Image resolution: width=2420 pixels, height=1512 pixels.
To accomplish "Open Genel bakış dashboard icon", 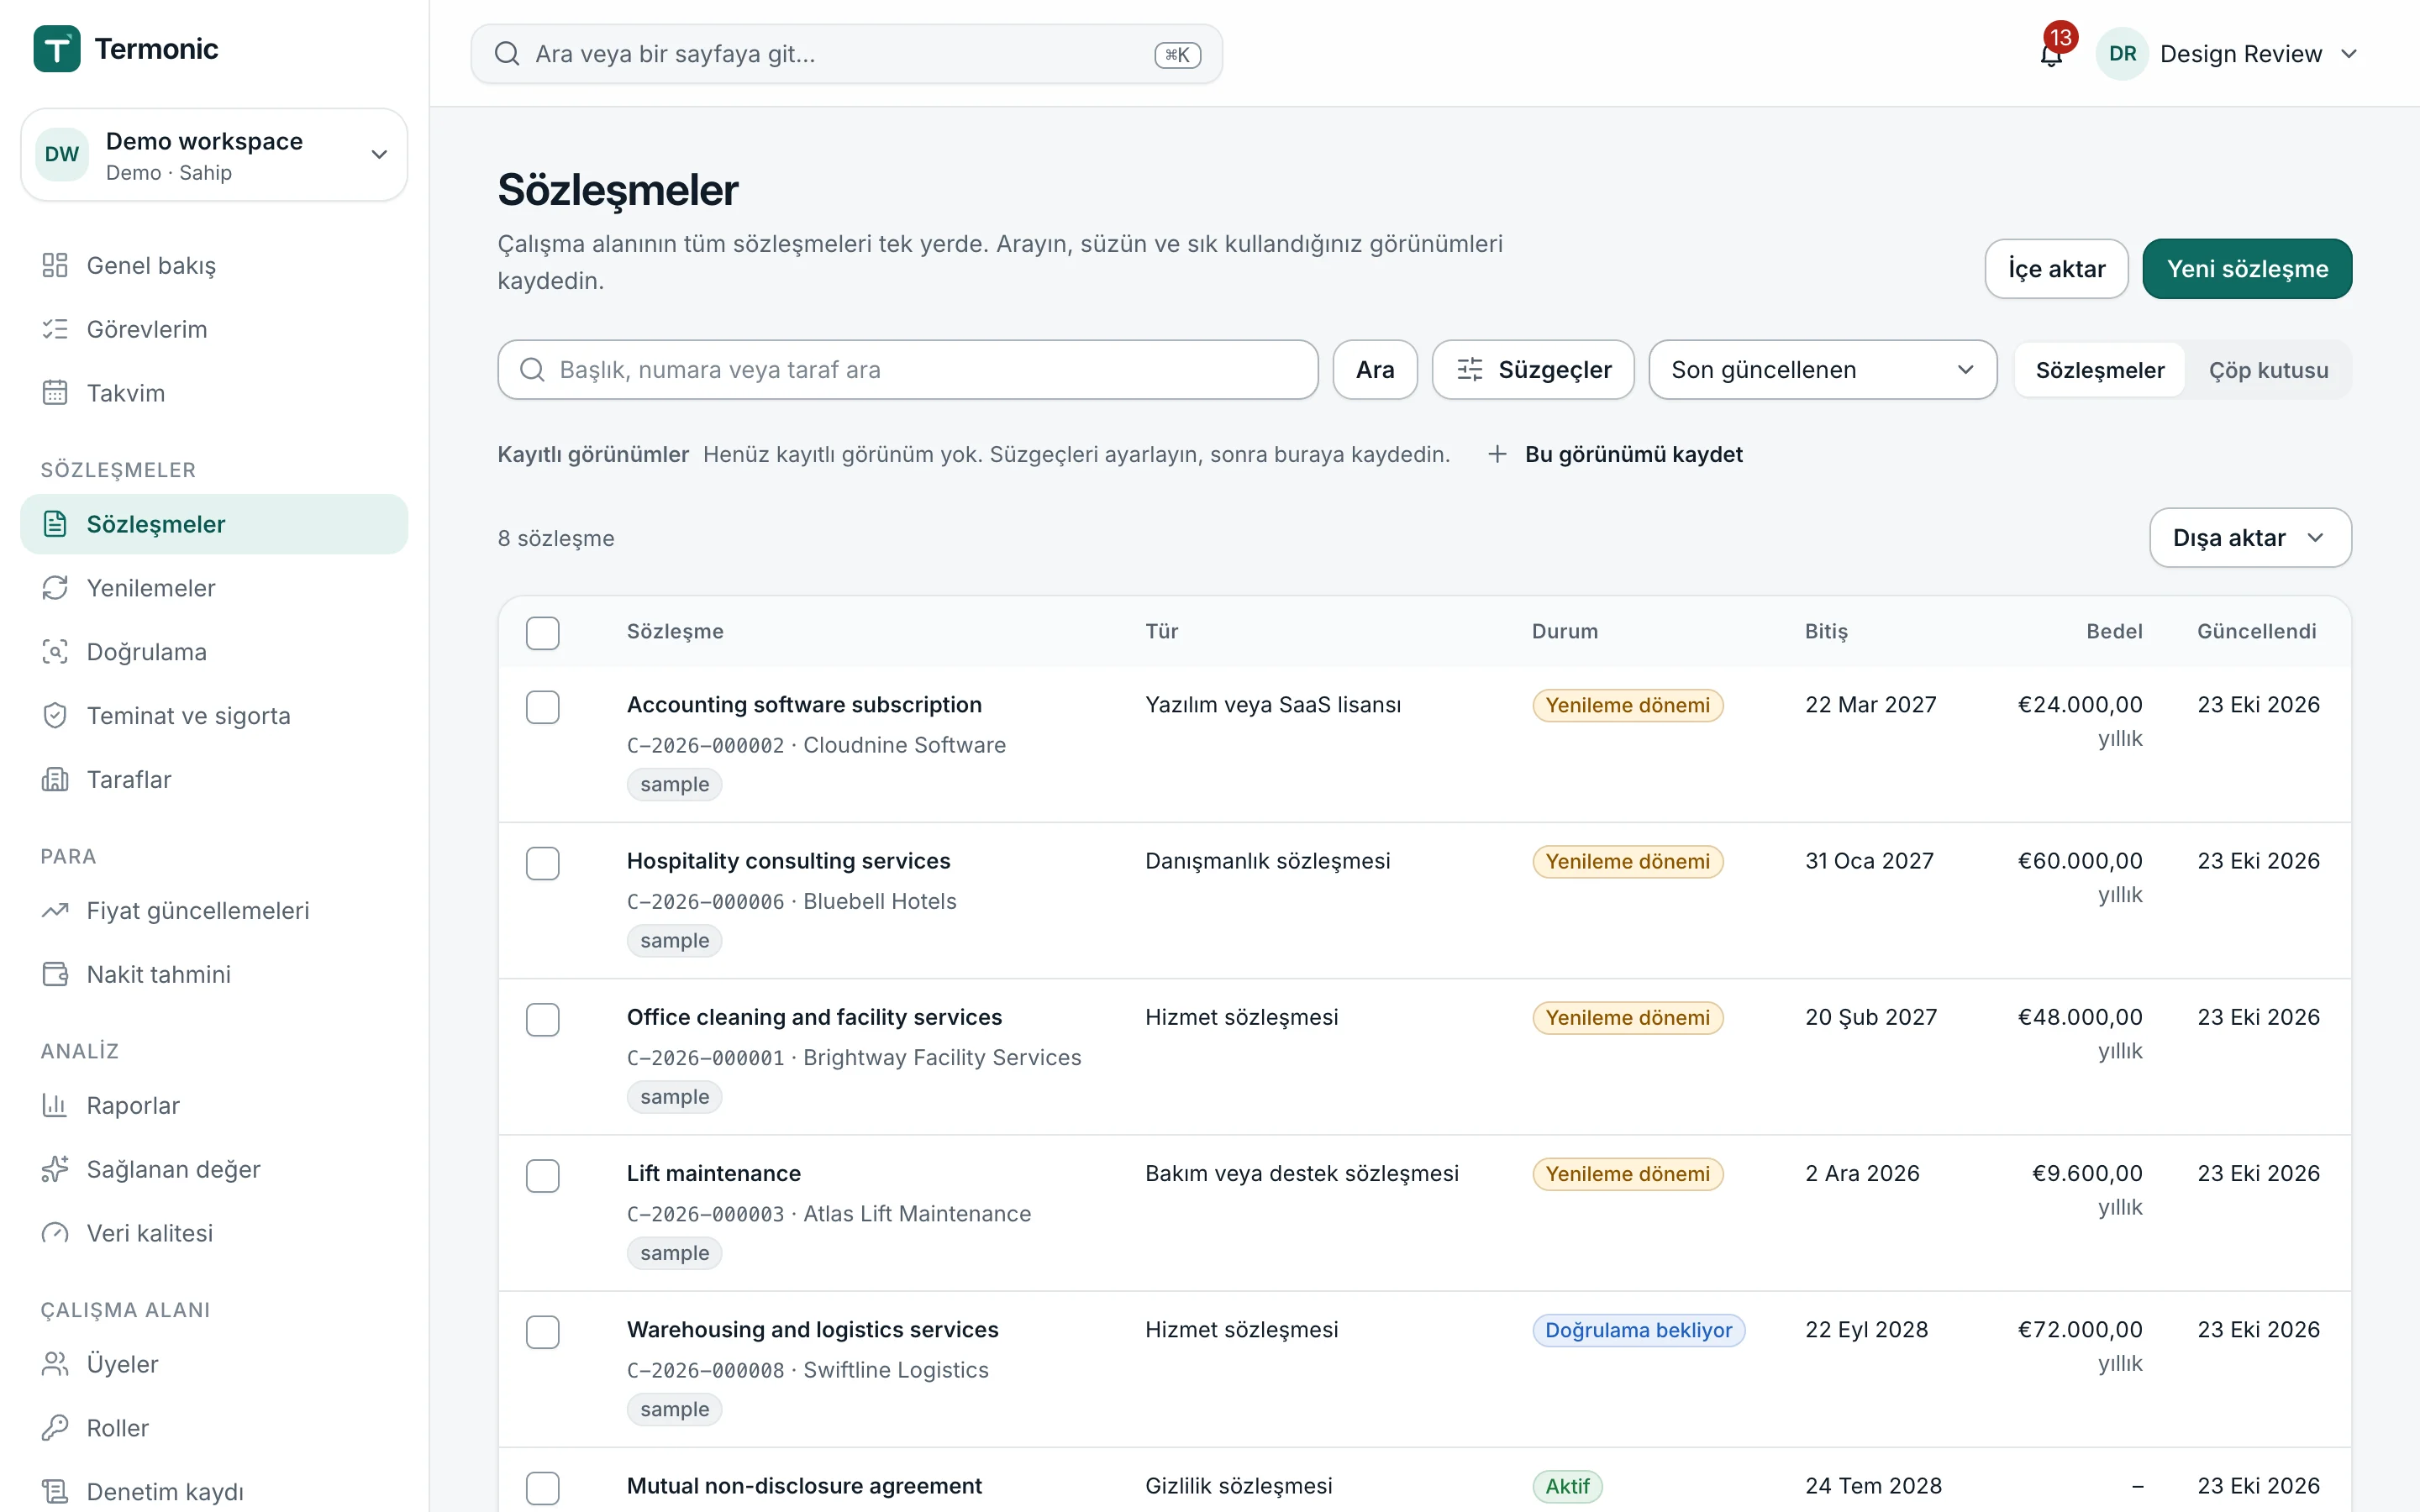I will (x=55, y=265).
